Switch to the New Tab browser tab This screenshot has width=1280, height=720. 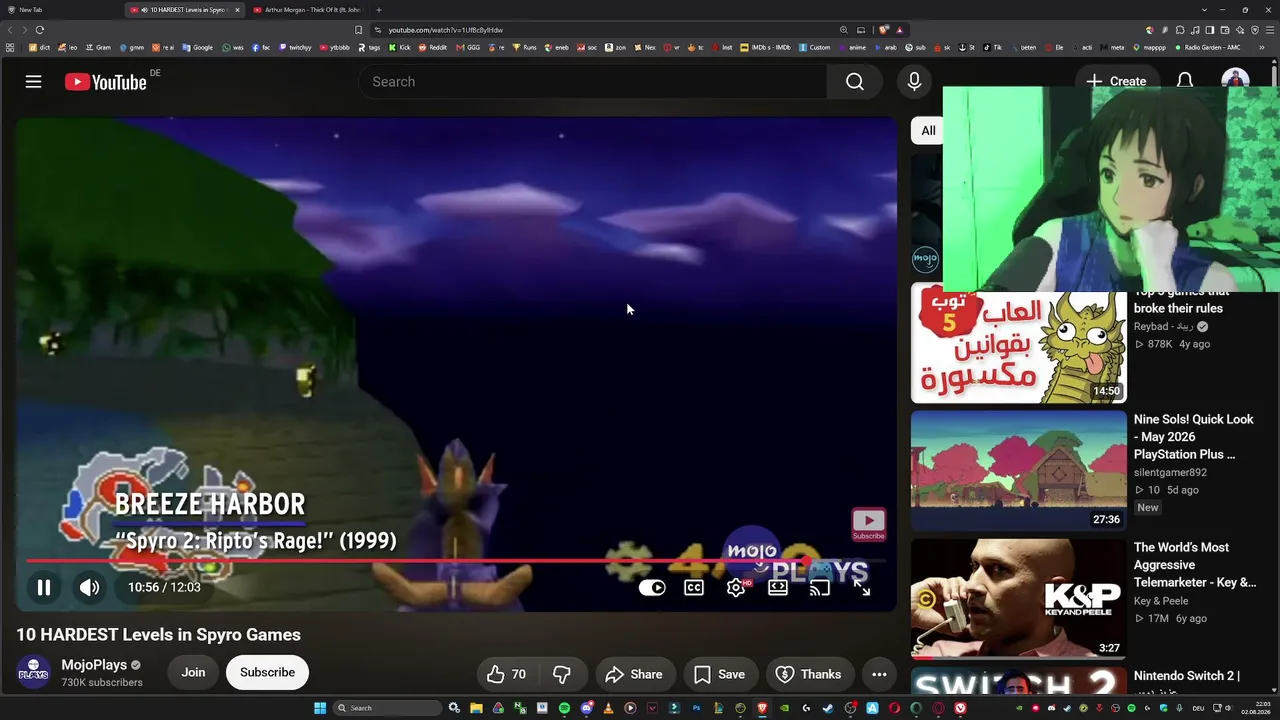coord(60,10)
